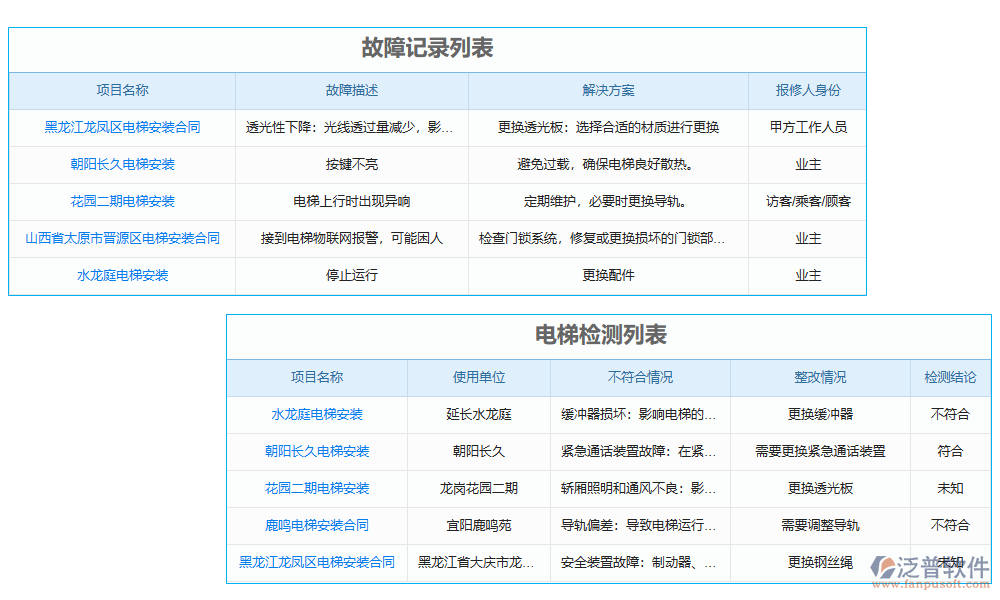Click the 检测结论 column header
This screenshot has height=600, width=1000.
pyautogui.click(x=950, y=377)
